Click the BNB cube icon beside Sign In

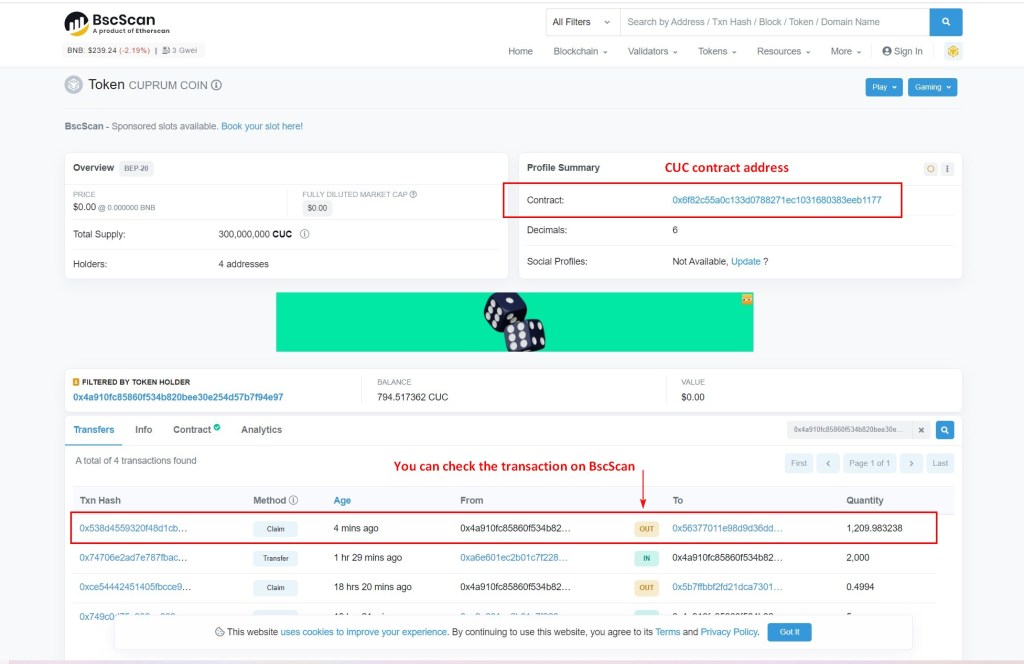[953, 51]
